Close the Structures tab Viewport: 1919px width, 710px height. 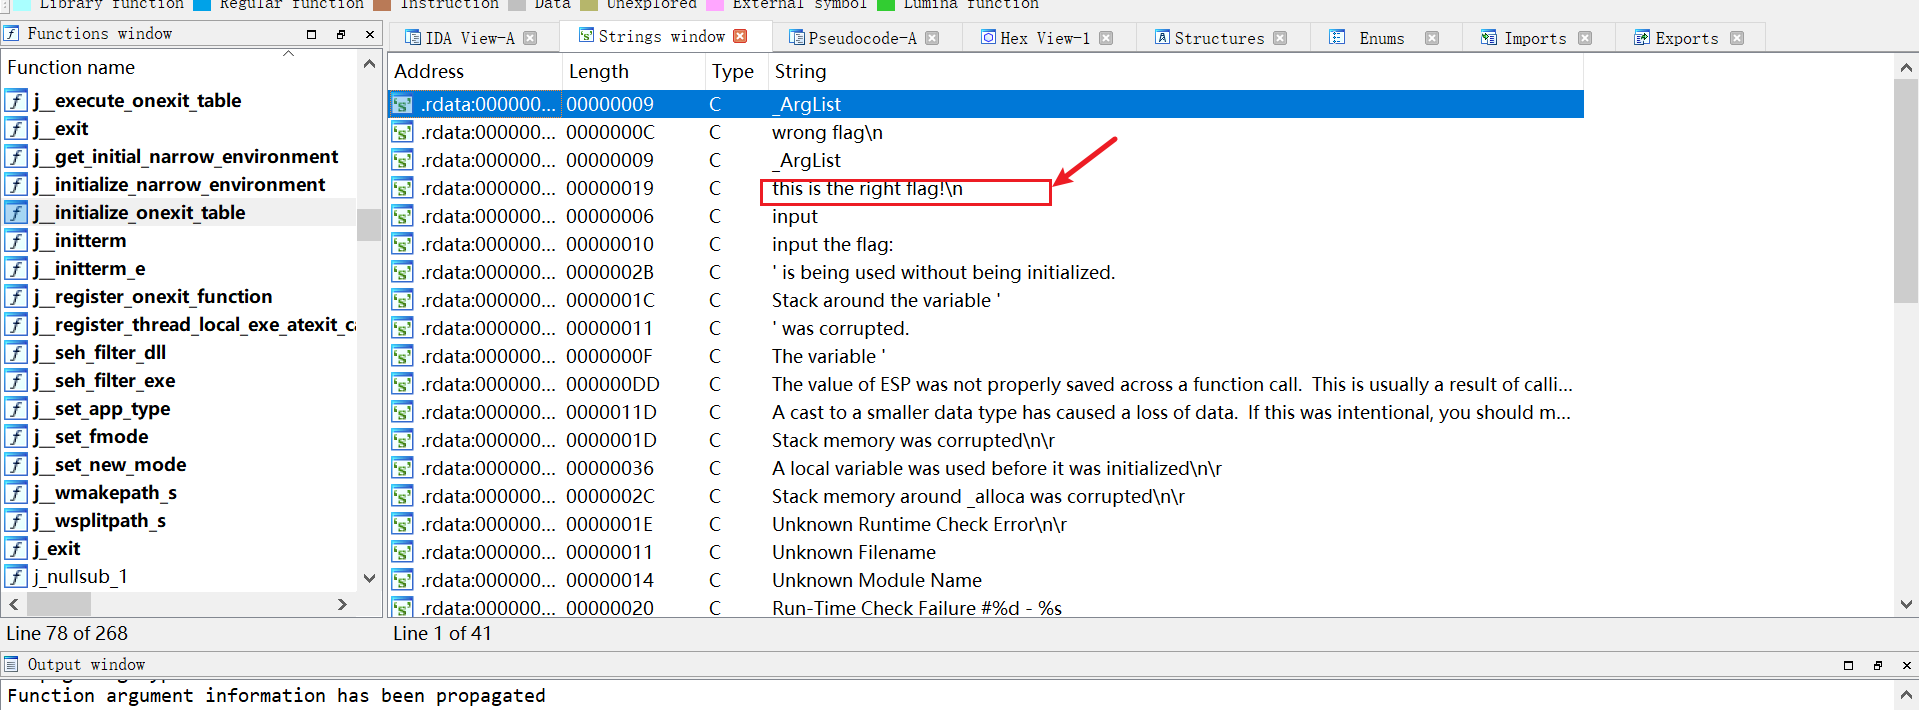pos(1280,38)
